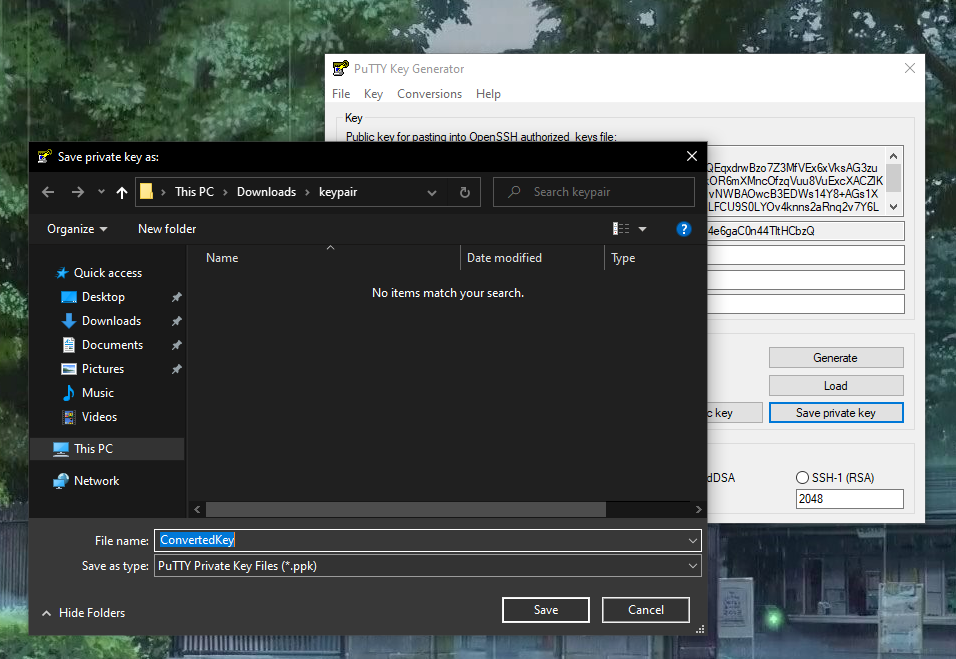Viewport: 956px width, 659px height.
Task: Expand the File name dropdown arrow
Action: click(x=693, y=541)
